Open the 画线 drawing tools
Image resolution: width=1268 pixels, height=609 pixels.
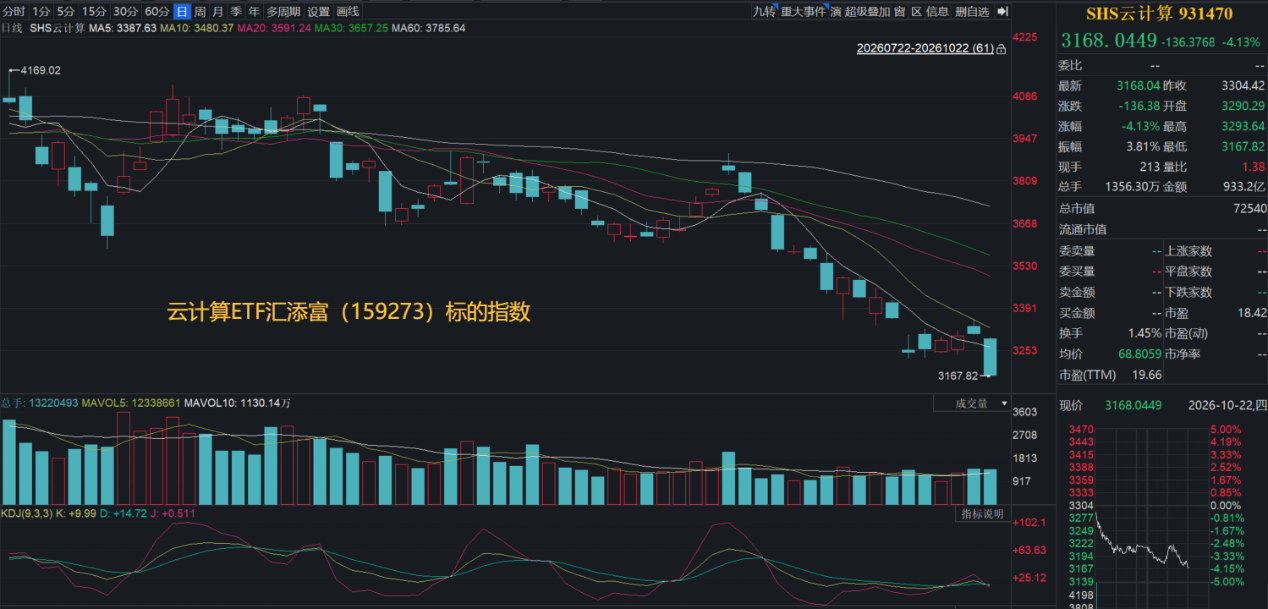(348, 12)
